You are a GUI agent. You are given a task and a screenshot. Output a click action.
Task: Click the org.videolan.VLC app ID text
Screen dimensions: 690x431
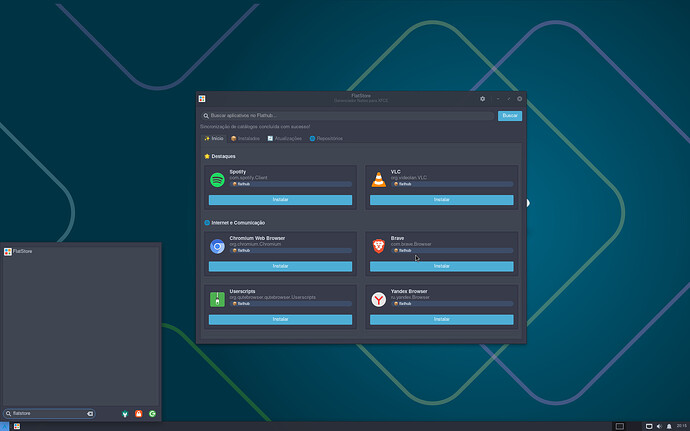(409, 178)
